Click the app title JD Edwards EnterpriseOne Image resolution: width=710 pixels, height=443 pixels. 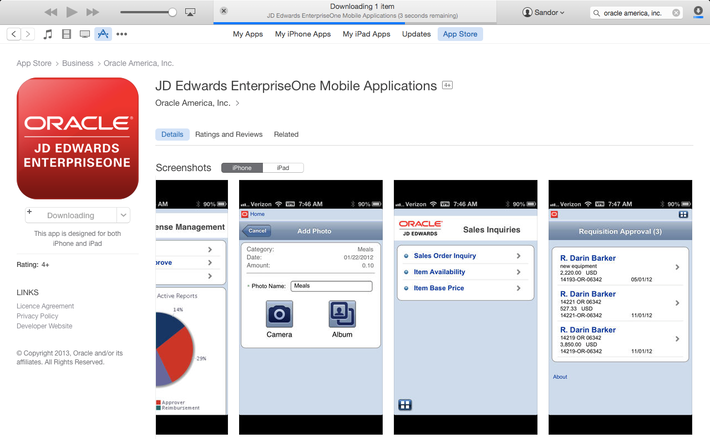click(296, 86)
